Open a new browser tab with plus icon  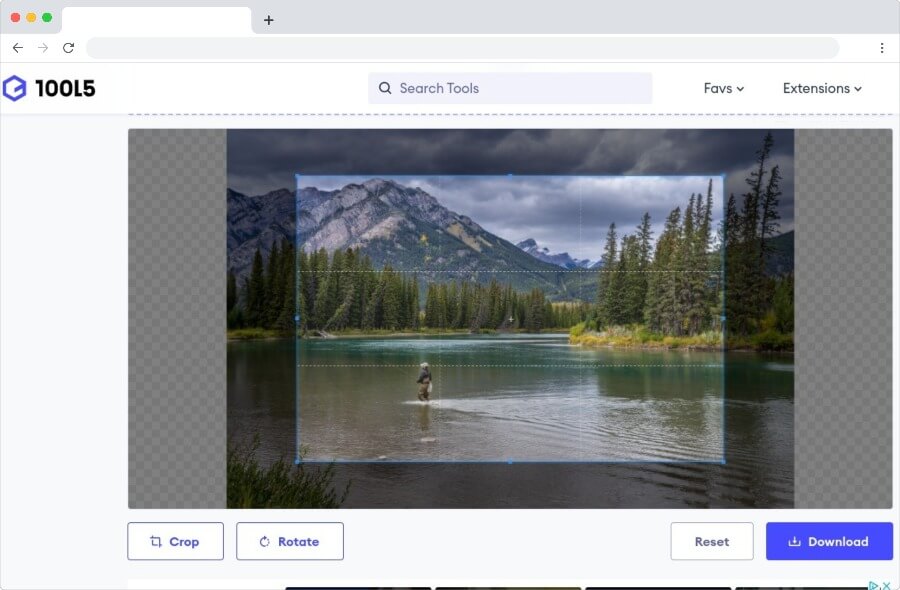tap(269, 20)
